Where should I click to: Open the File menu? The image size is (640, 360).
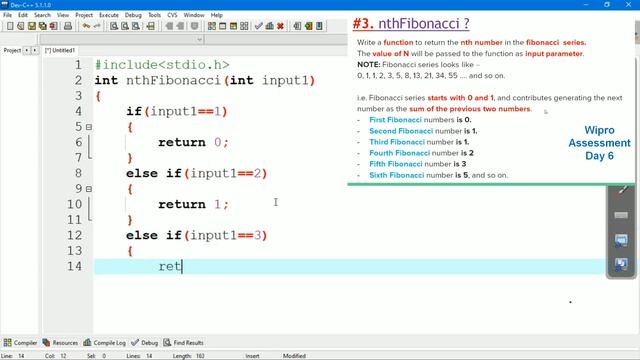7,15
